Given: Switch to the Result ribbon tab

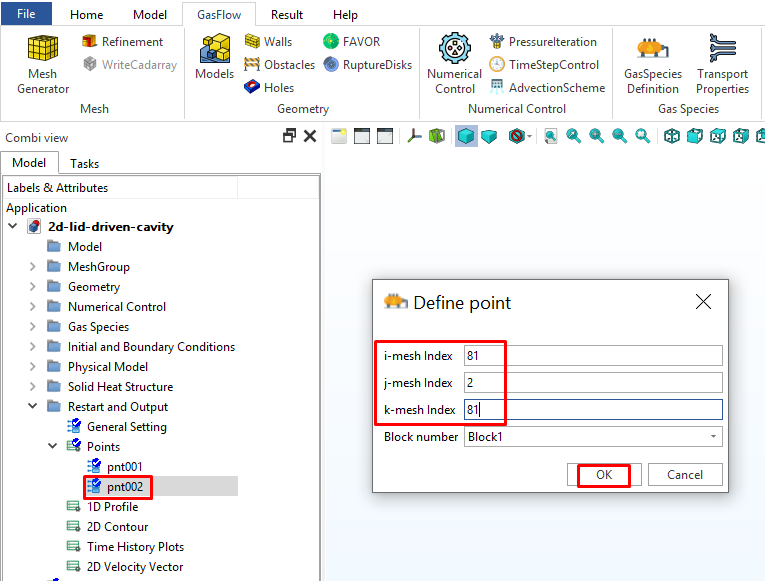Looking at the screenshot, I should [287, 15].
